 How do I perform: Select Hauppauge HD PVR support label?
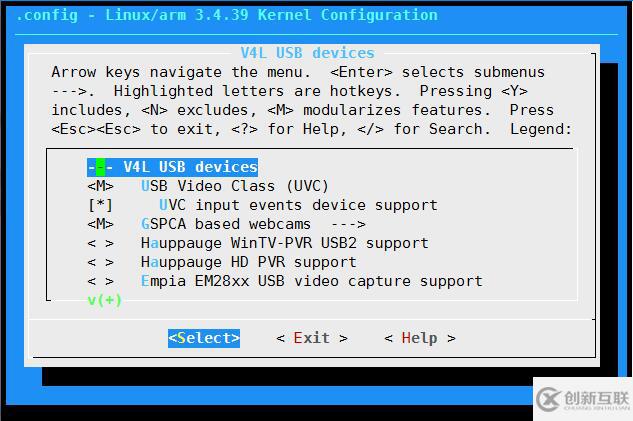click(249, 262)
